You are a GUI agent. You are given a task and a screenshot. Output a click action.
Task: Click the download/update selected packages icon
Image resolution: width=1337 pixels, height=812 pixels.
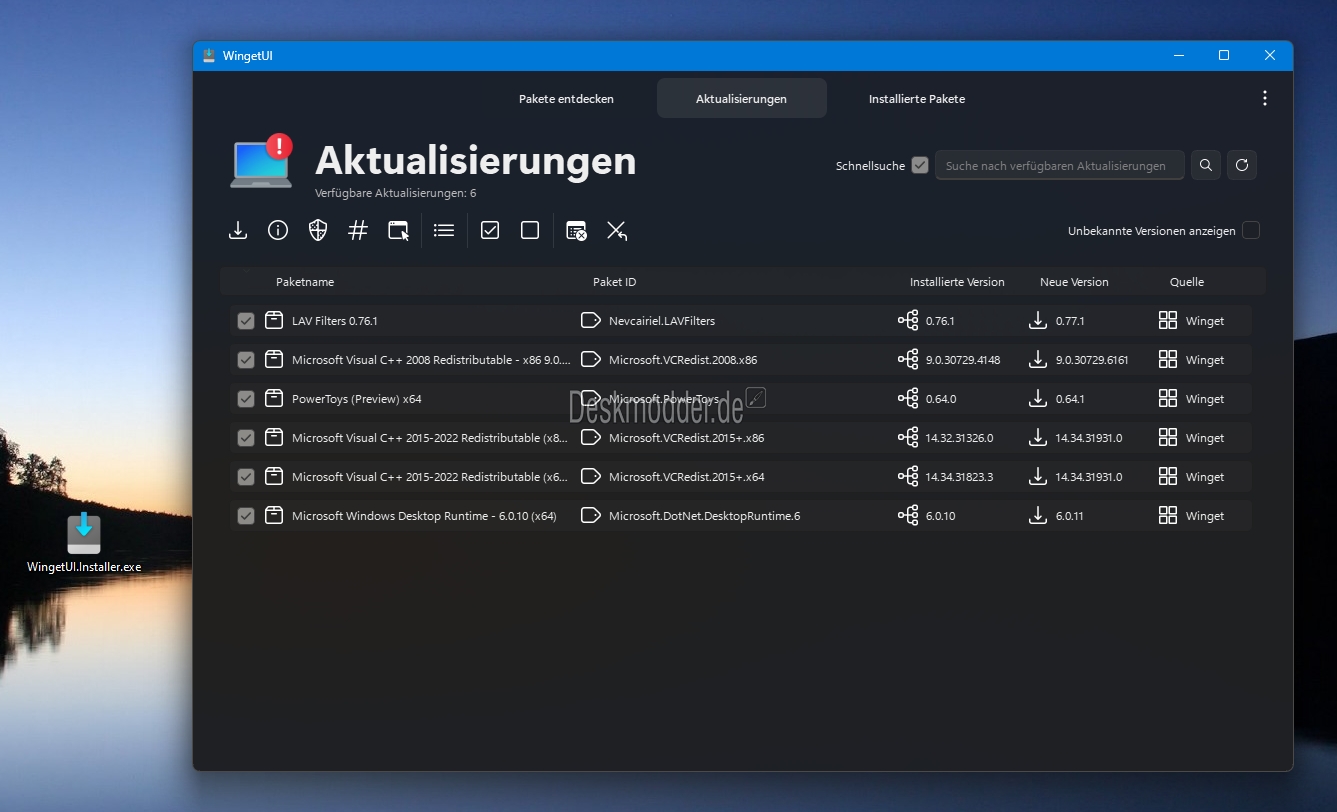(238, 231)
